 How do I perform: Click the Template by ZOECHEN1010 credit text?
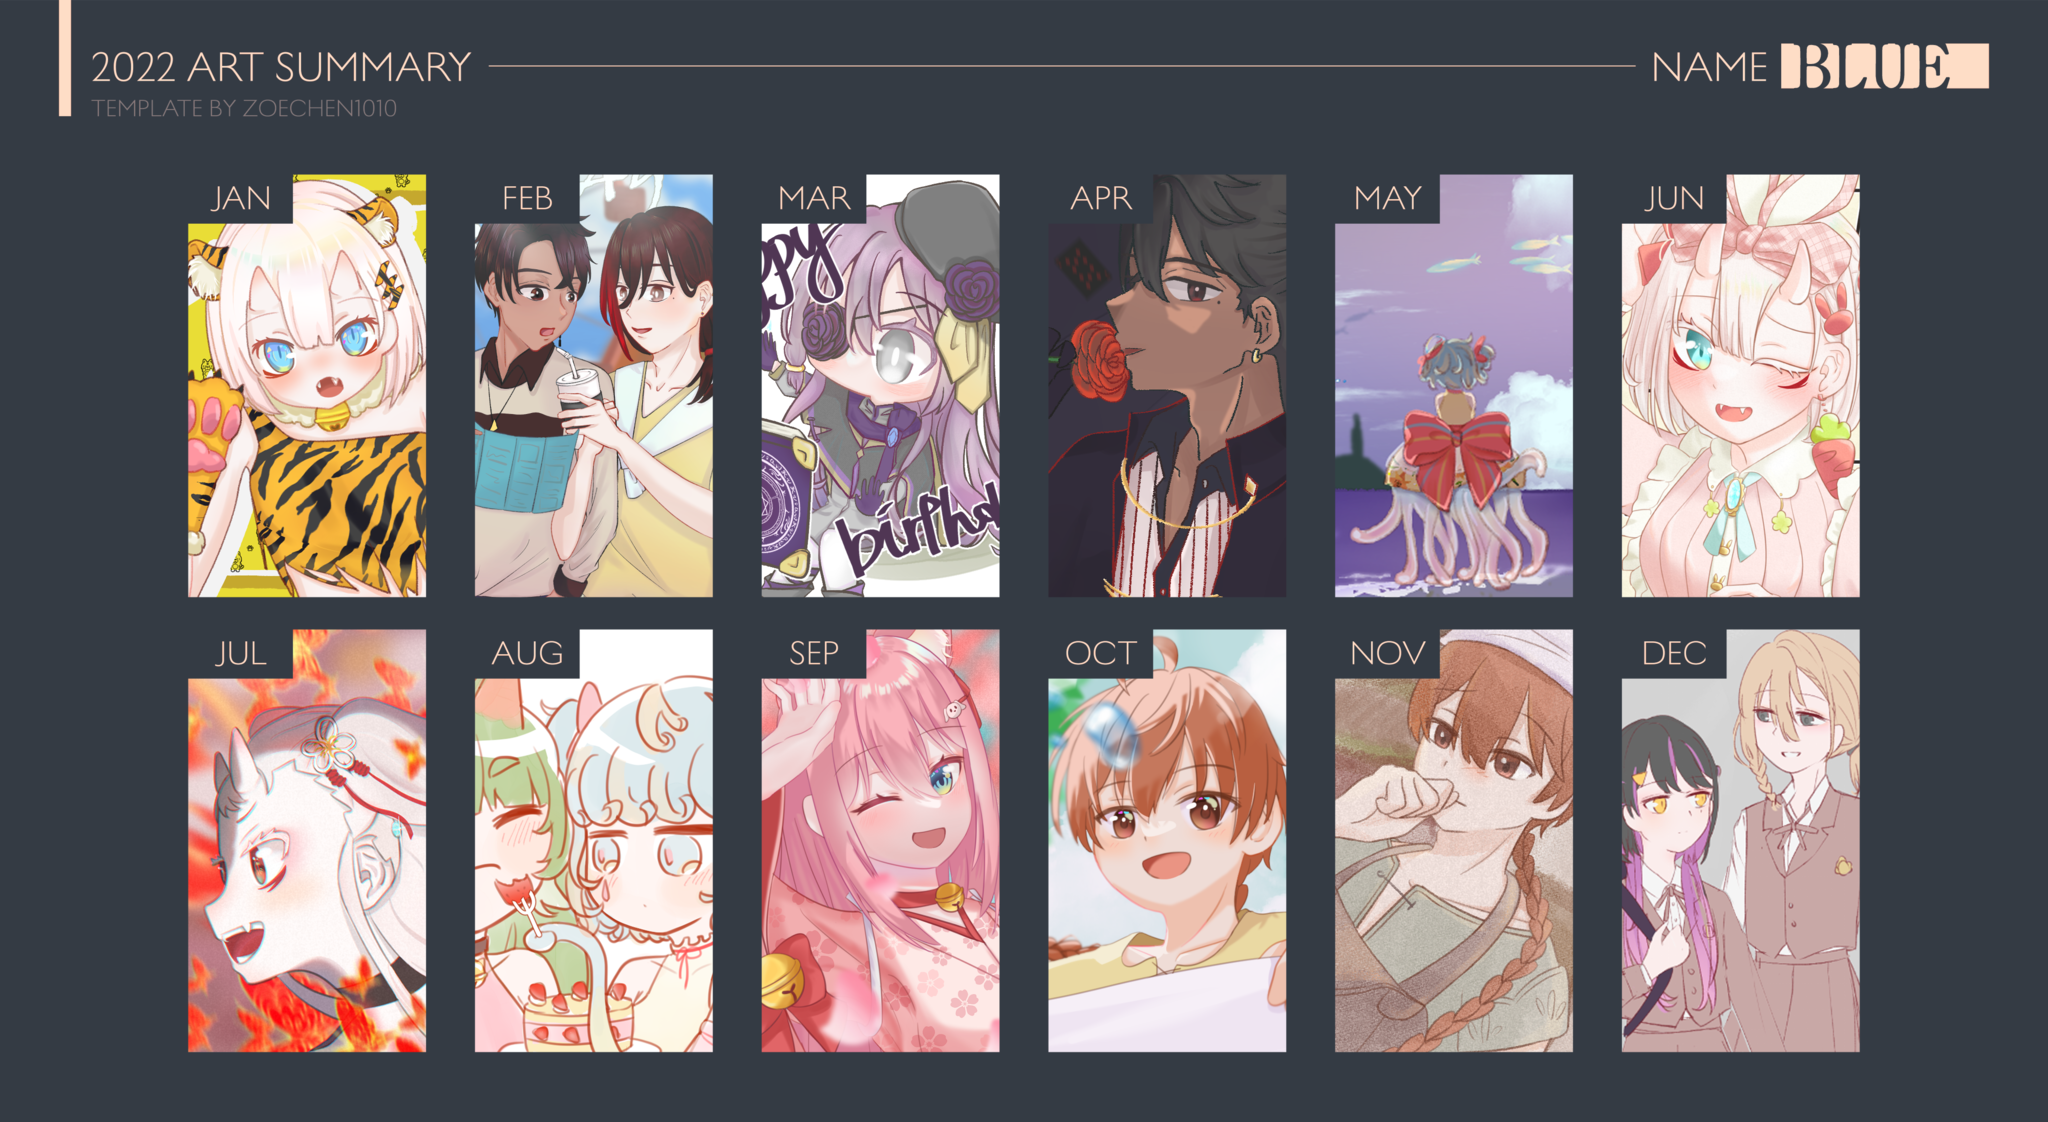point(244,108)
